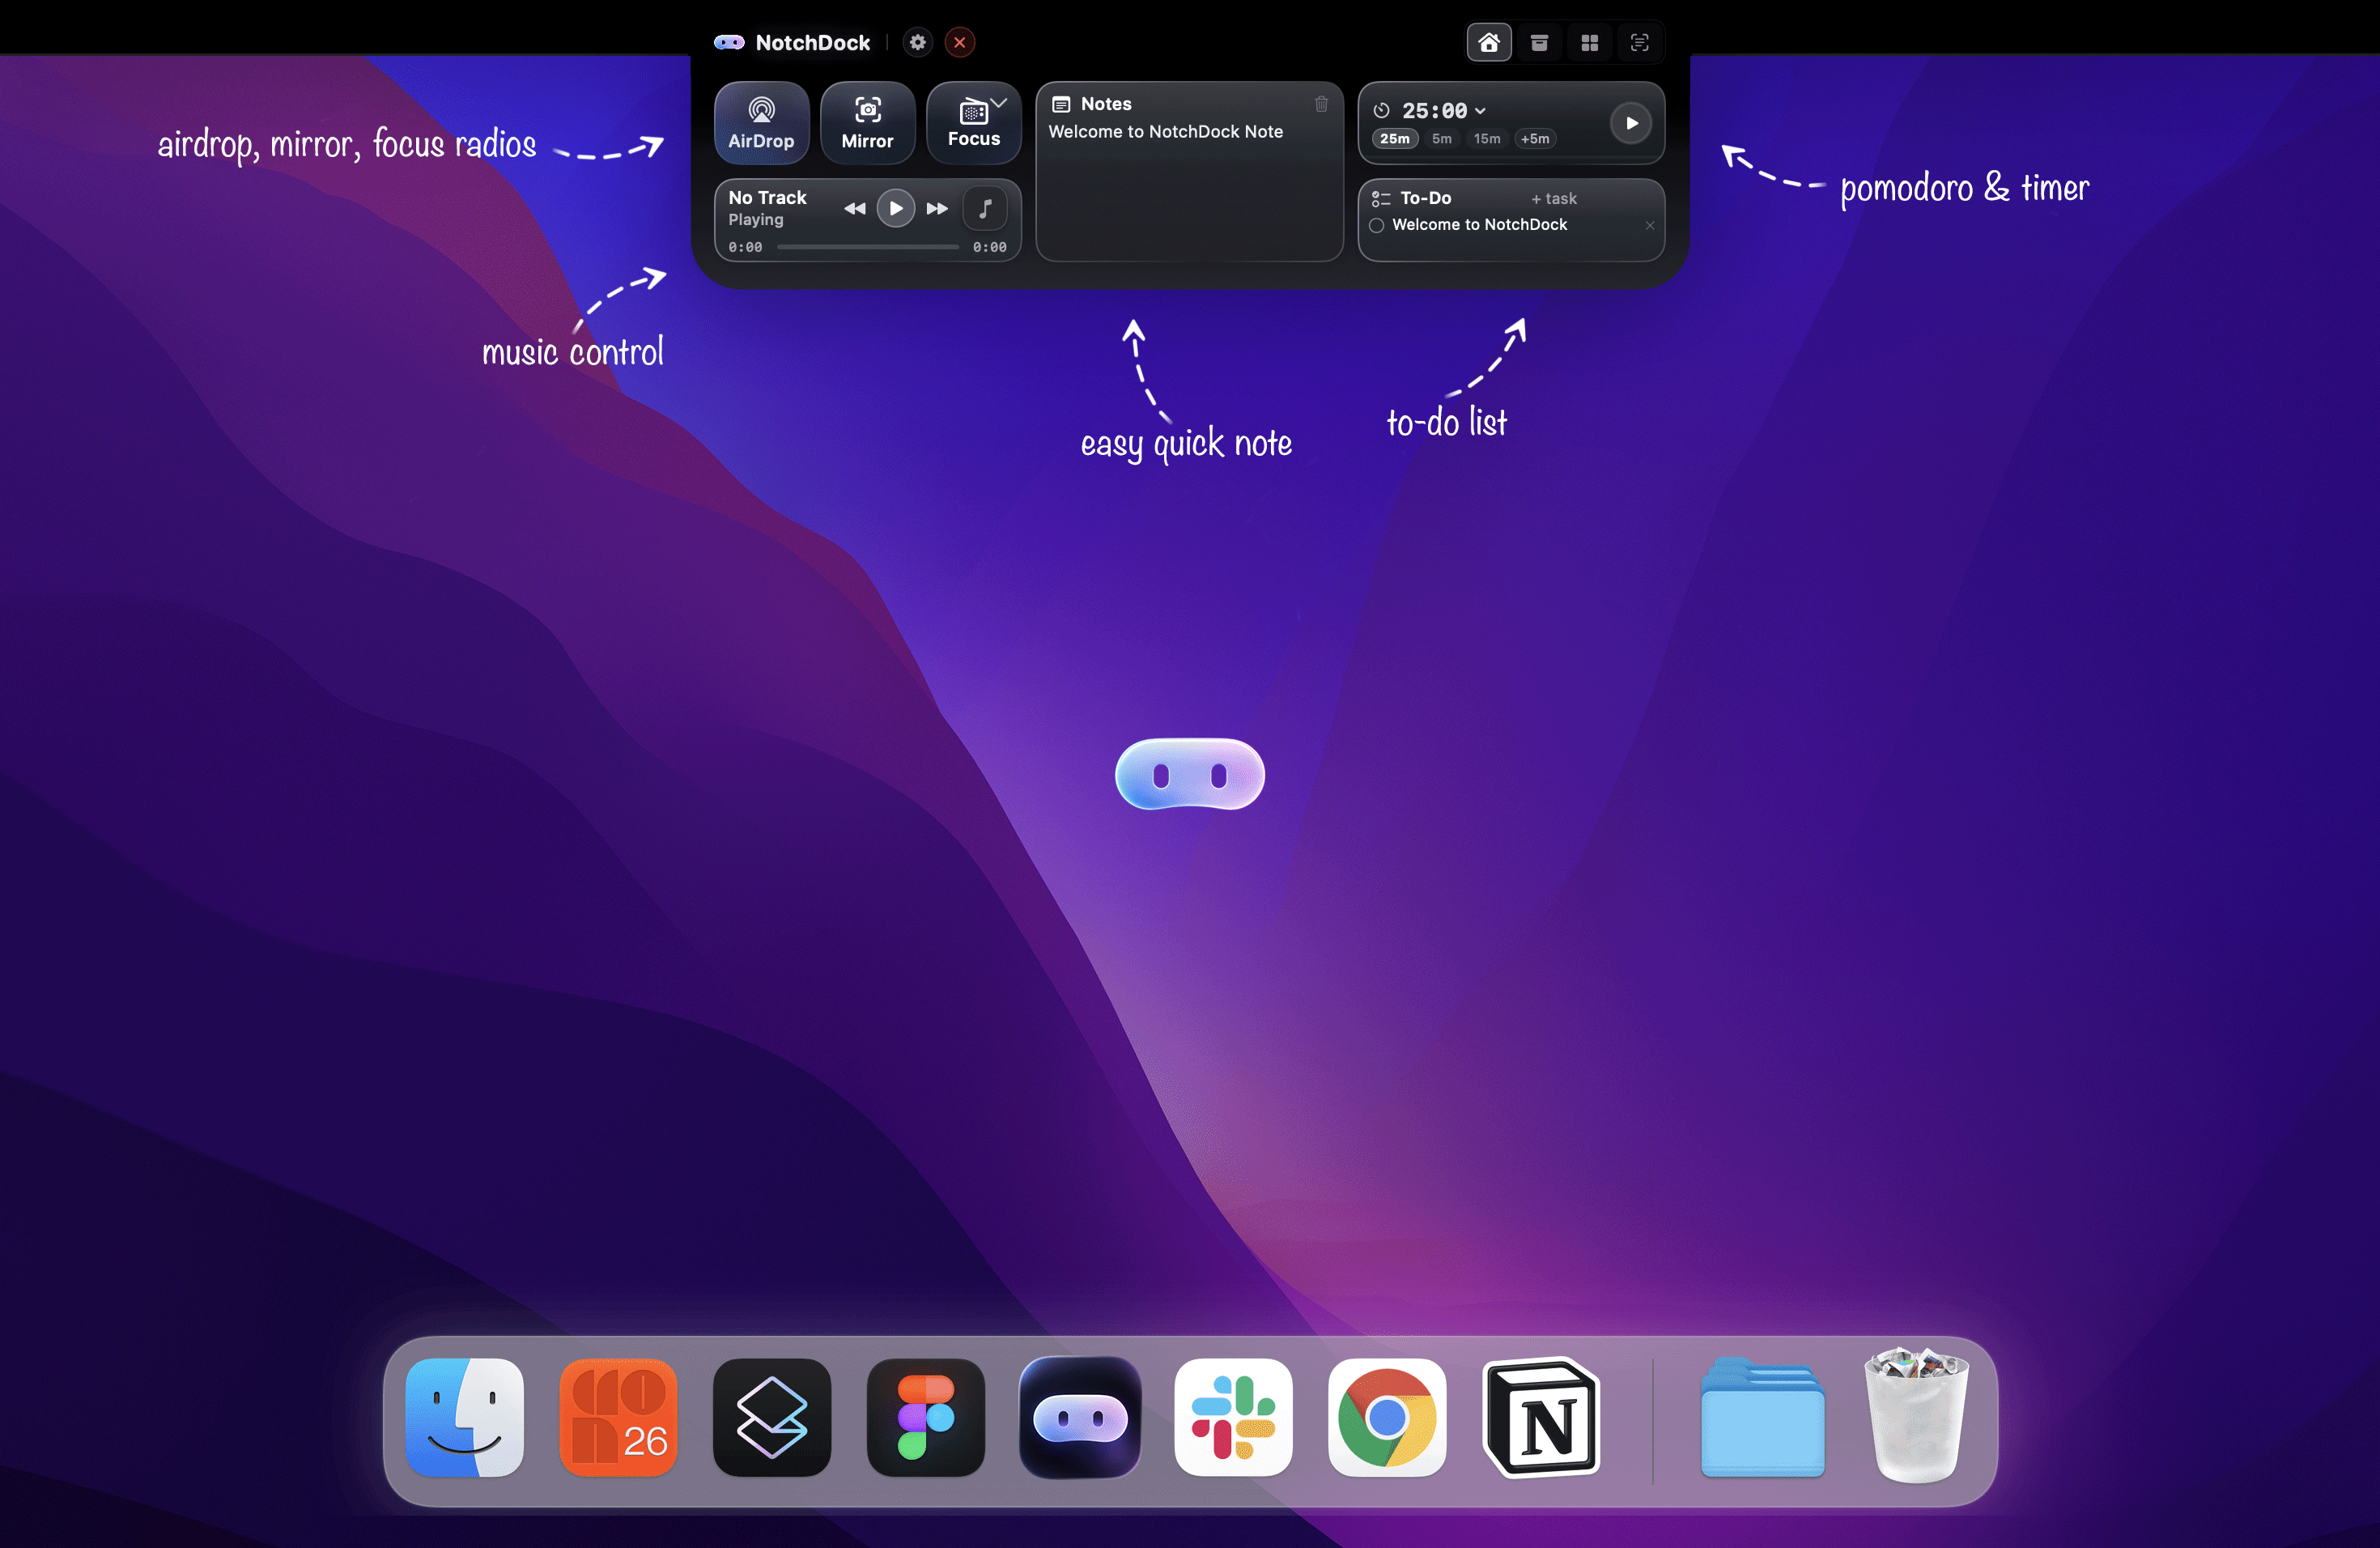
Task: Open Finder from the Dock
Action: point(464,1417)
